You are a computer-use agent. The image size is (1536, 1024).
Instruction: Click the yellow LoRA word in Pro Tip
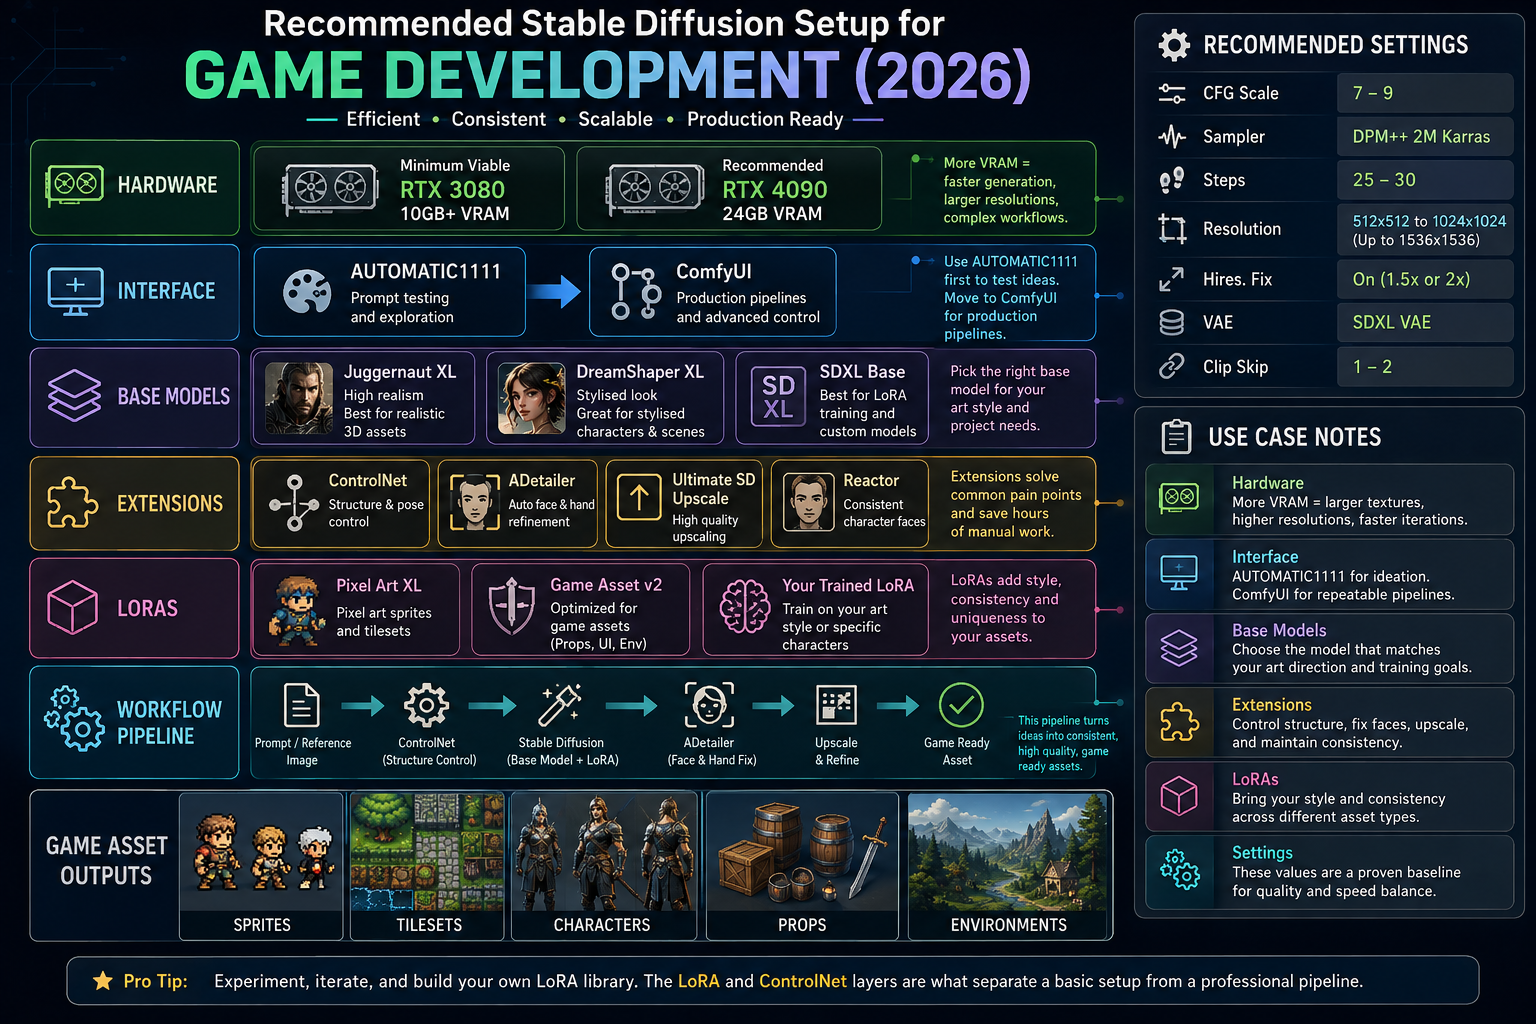pos(699,981)
